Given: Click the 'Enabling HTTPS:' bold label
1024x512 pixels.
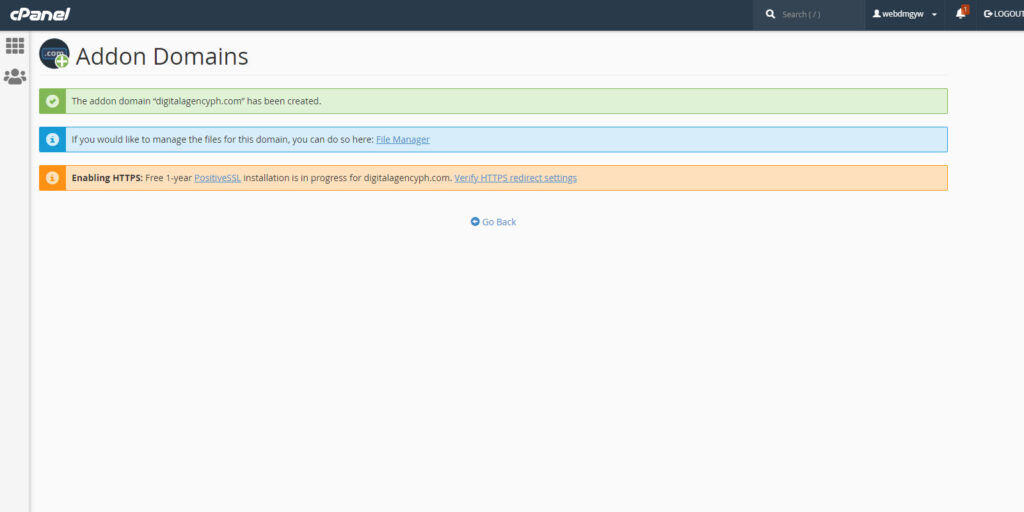Looking at the screenshot, I should click(107, 178).
